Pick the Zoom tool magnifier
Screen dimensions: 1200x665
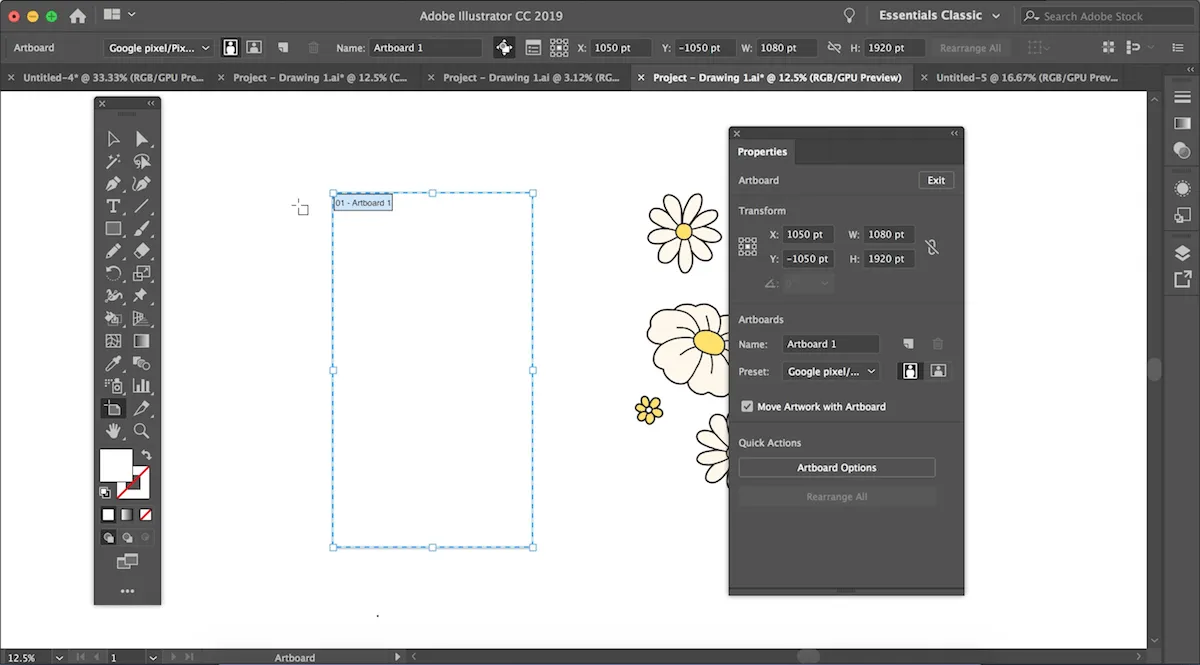141,431
